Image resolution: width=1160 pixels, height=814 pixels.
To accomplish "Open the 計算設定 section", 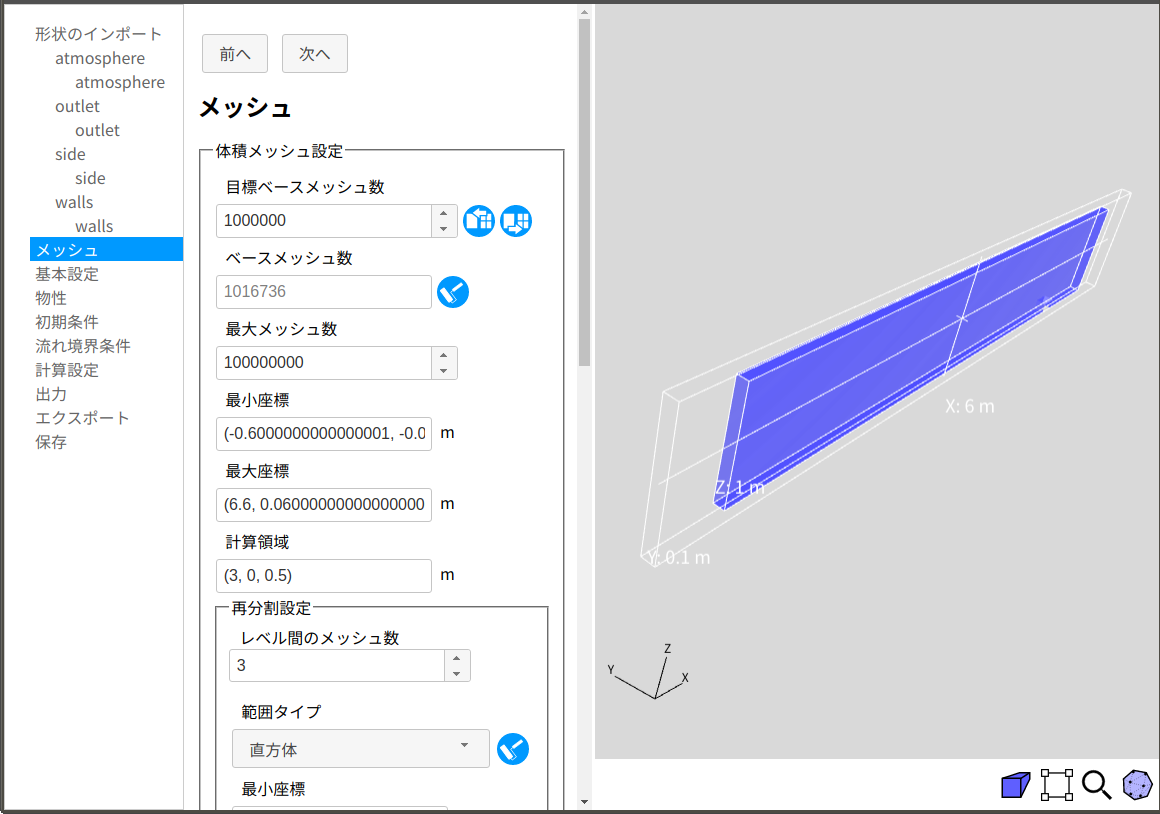I will [67, 371].
